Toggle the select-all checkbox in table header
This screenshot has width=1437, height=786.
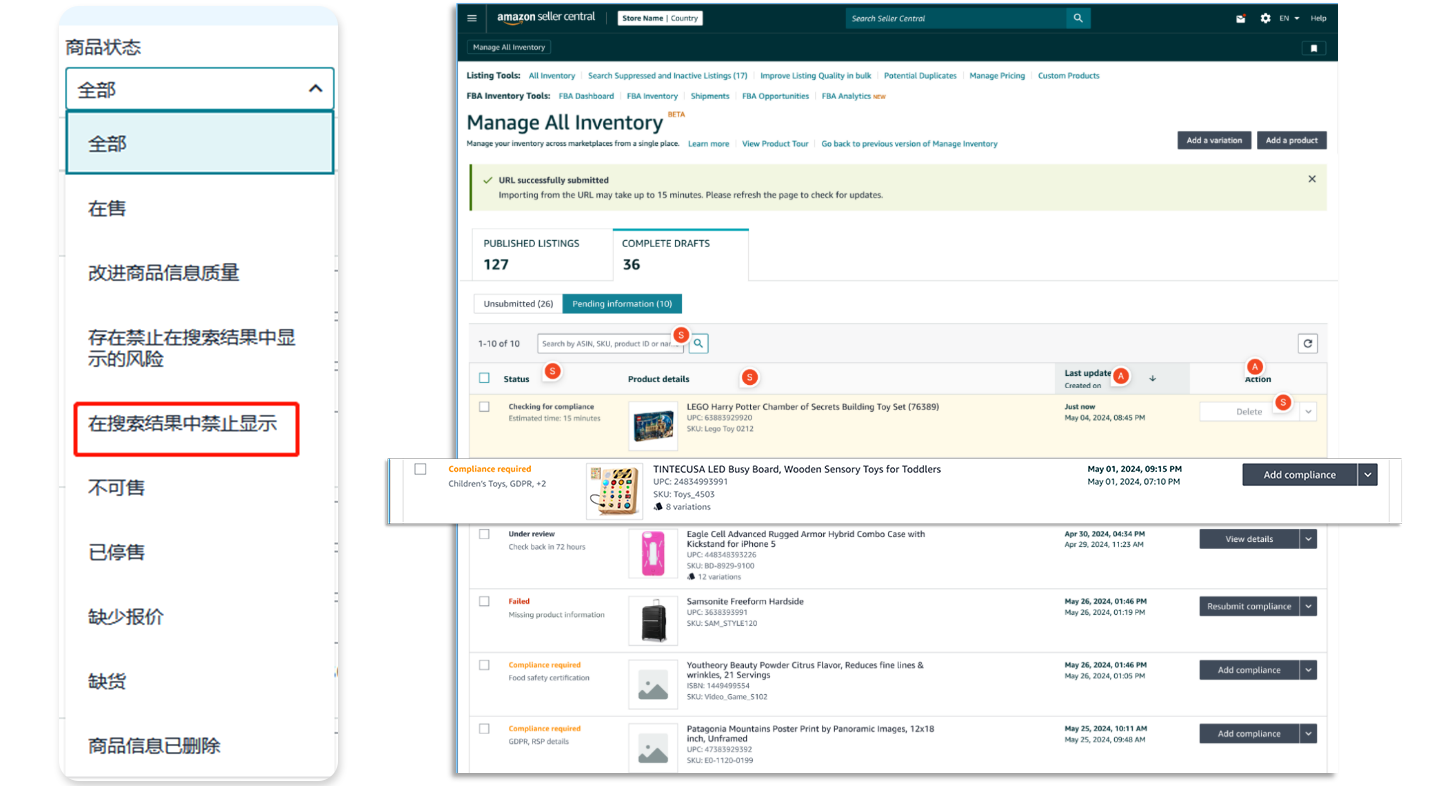(x=484, y=378)
